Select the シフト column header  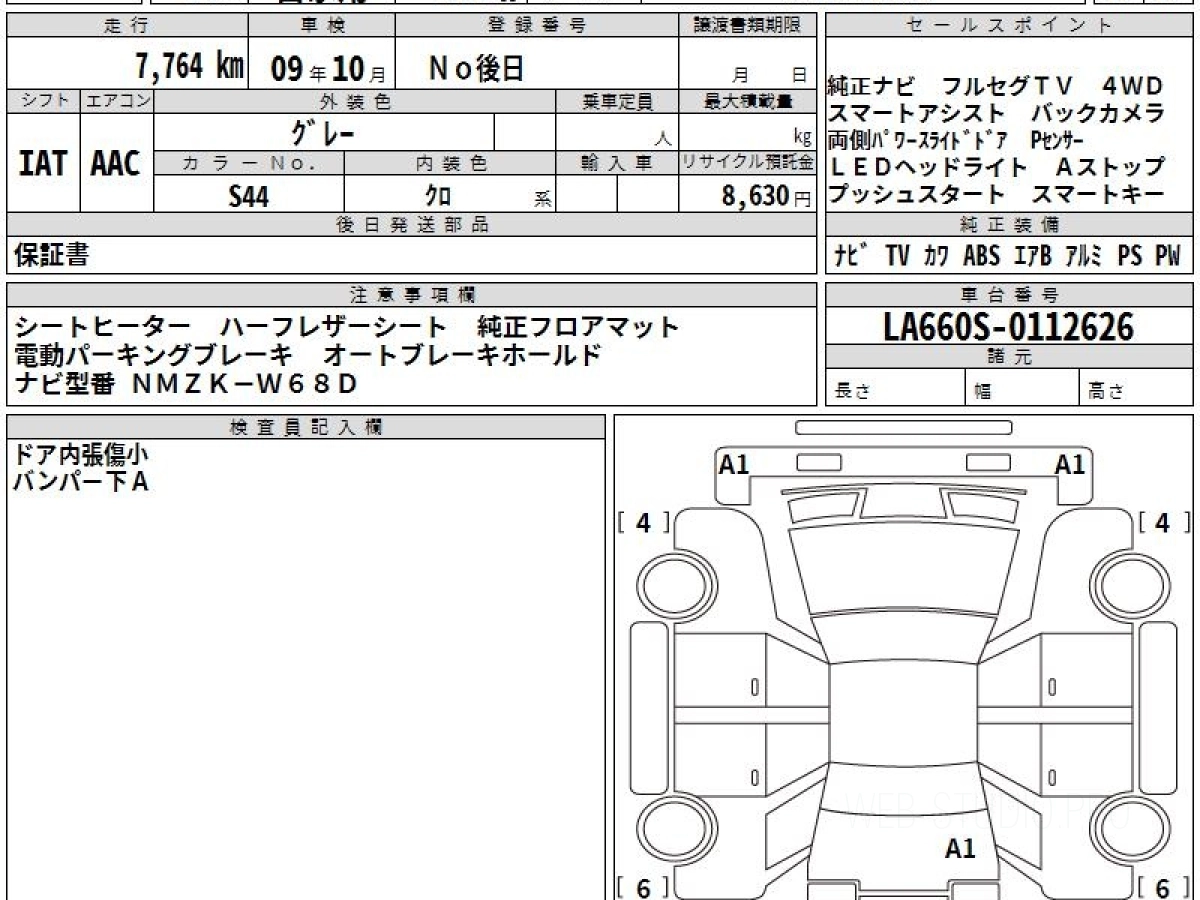pyautogui.click(x=43, y=101)
